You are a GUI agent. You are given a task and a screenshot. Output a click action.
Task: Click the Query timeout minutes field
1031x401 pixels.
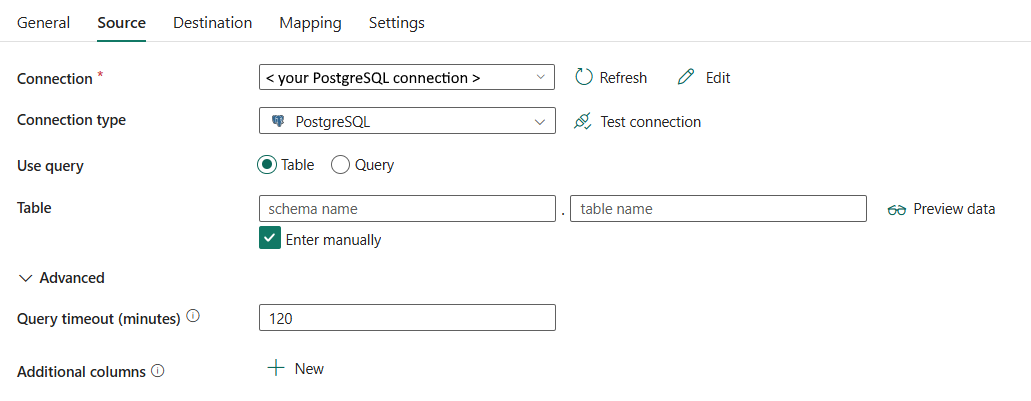(x=406, y=318)
